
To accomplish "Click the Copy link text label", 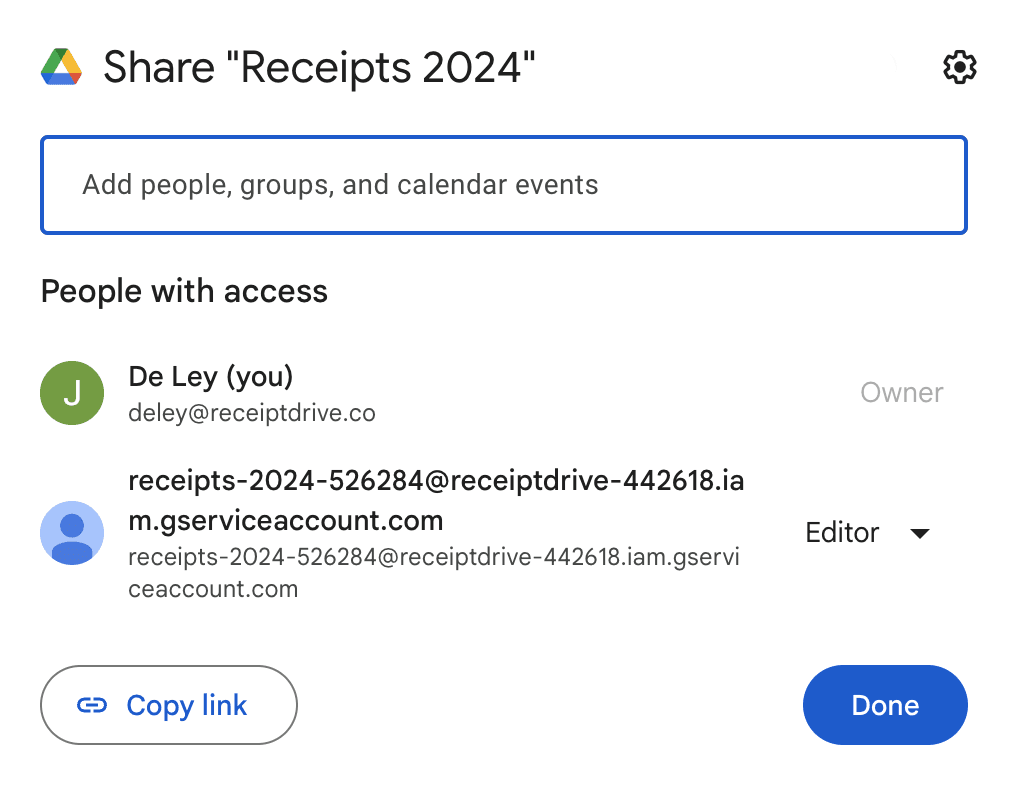I will coord(187,706).
